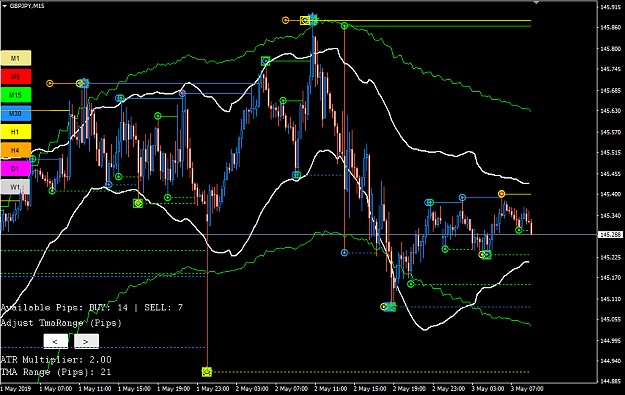Viewport: 625px width, 395px height.
Task: Click the '3 May 07:00' time axis label
Action: pos(527,389)
